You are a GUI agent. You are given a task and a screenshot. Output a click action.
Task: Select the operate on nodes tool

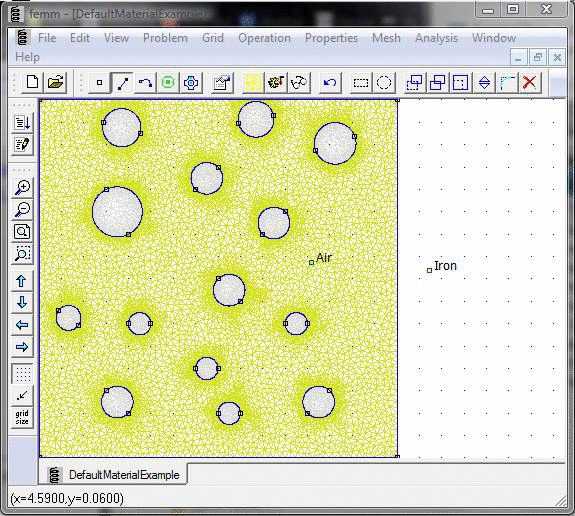pyautogui.click(x=99, y=83)
